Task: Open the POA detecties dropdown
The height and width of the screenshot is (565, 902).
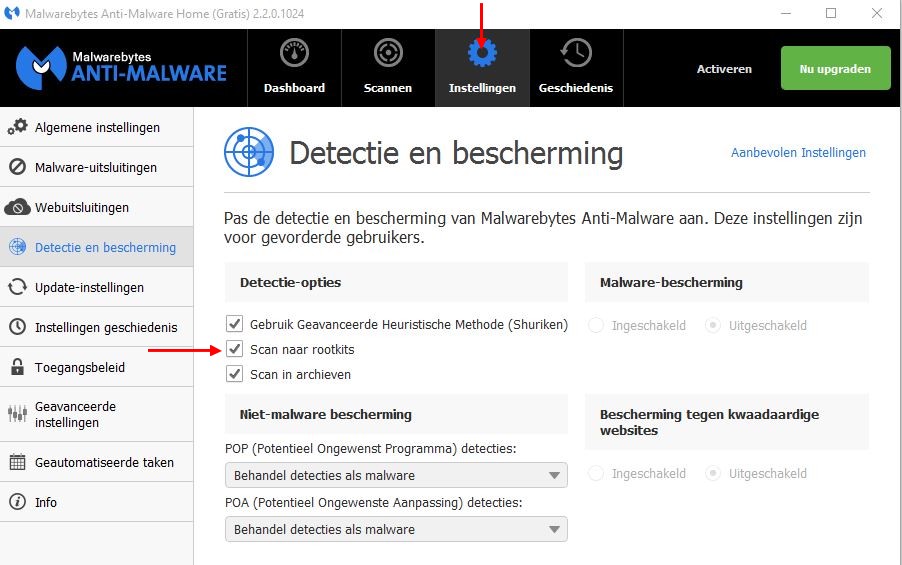Action: (x=396, y=529)
